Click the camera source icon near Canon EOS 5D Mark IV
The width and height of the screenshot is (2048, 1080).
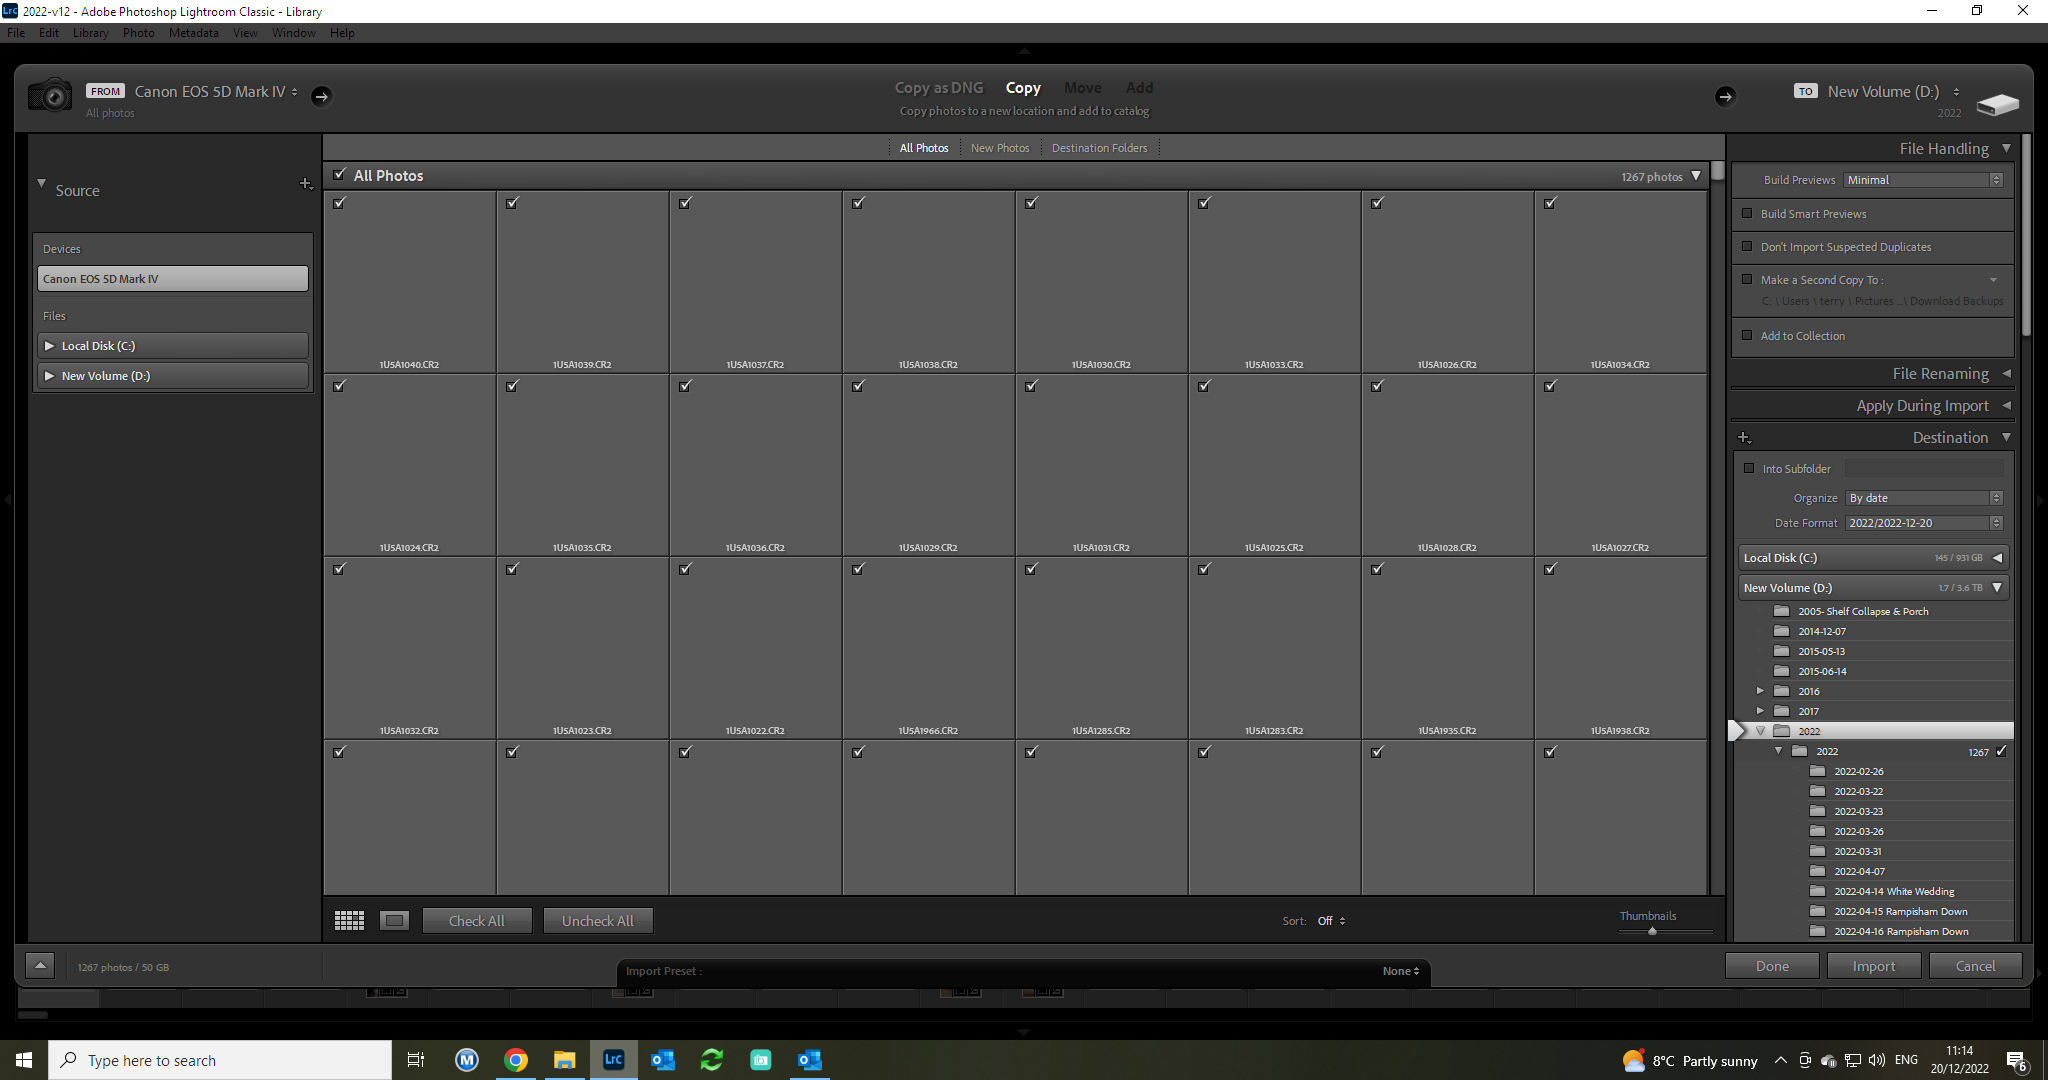(x=52, y=95)
